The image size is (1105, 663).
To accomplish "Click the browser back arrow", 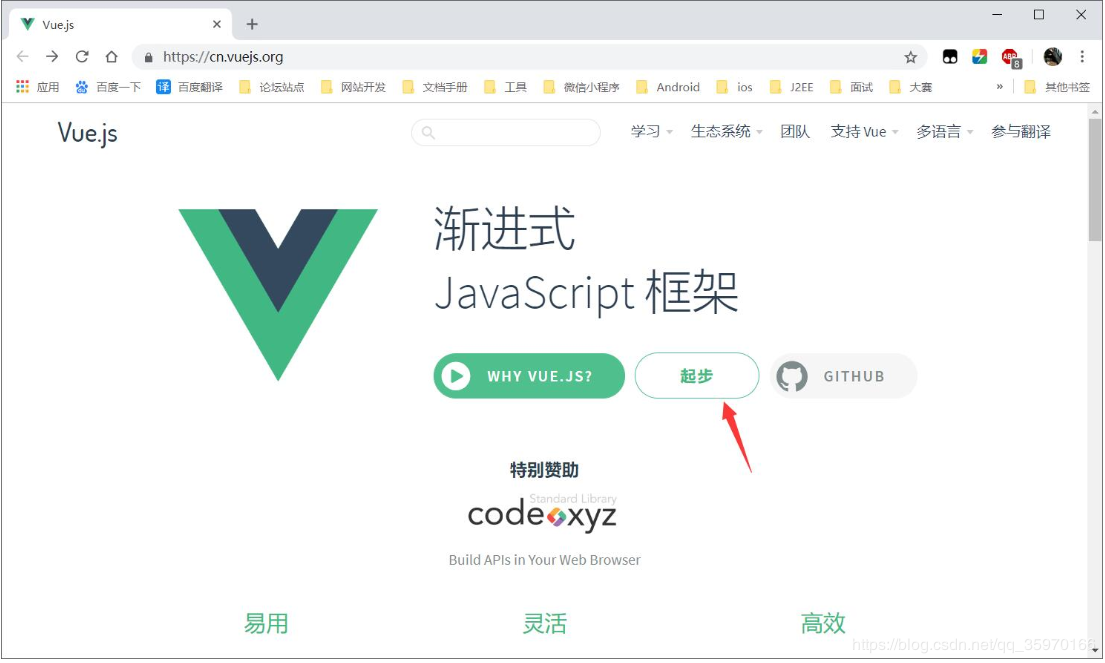I will click(x=23, y=56).
